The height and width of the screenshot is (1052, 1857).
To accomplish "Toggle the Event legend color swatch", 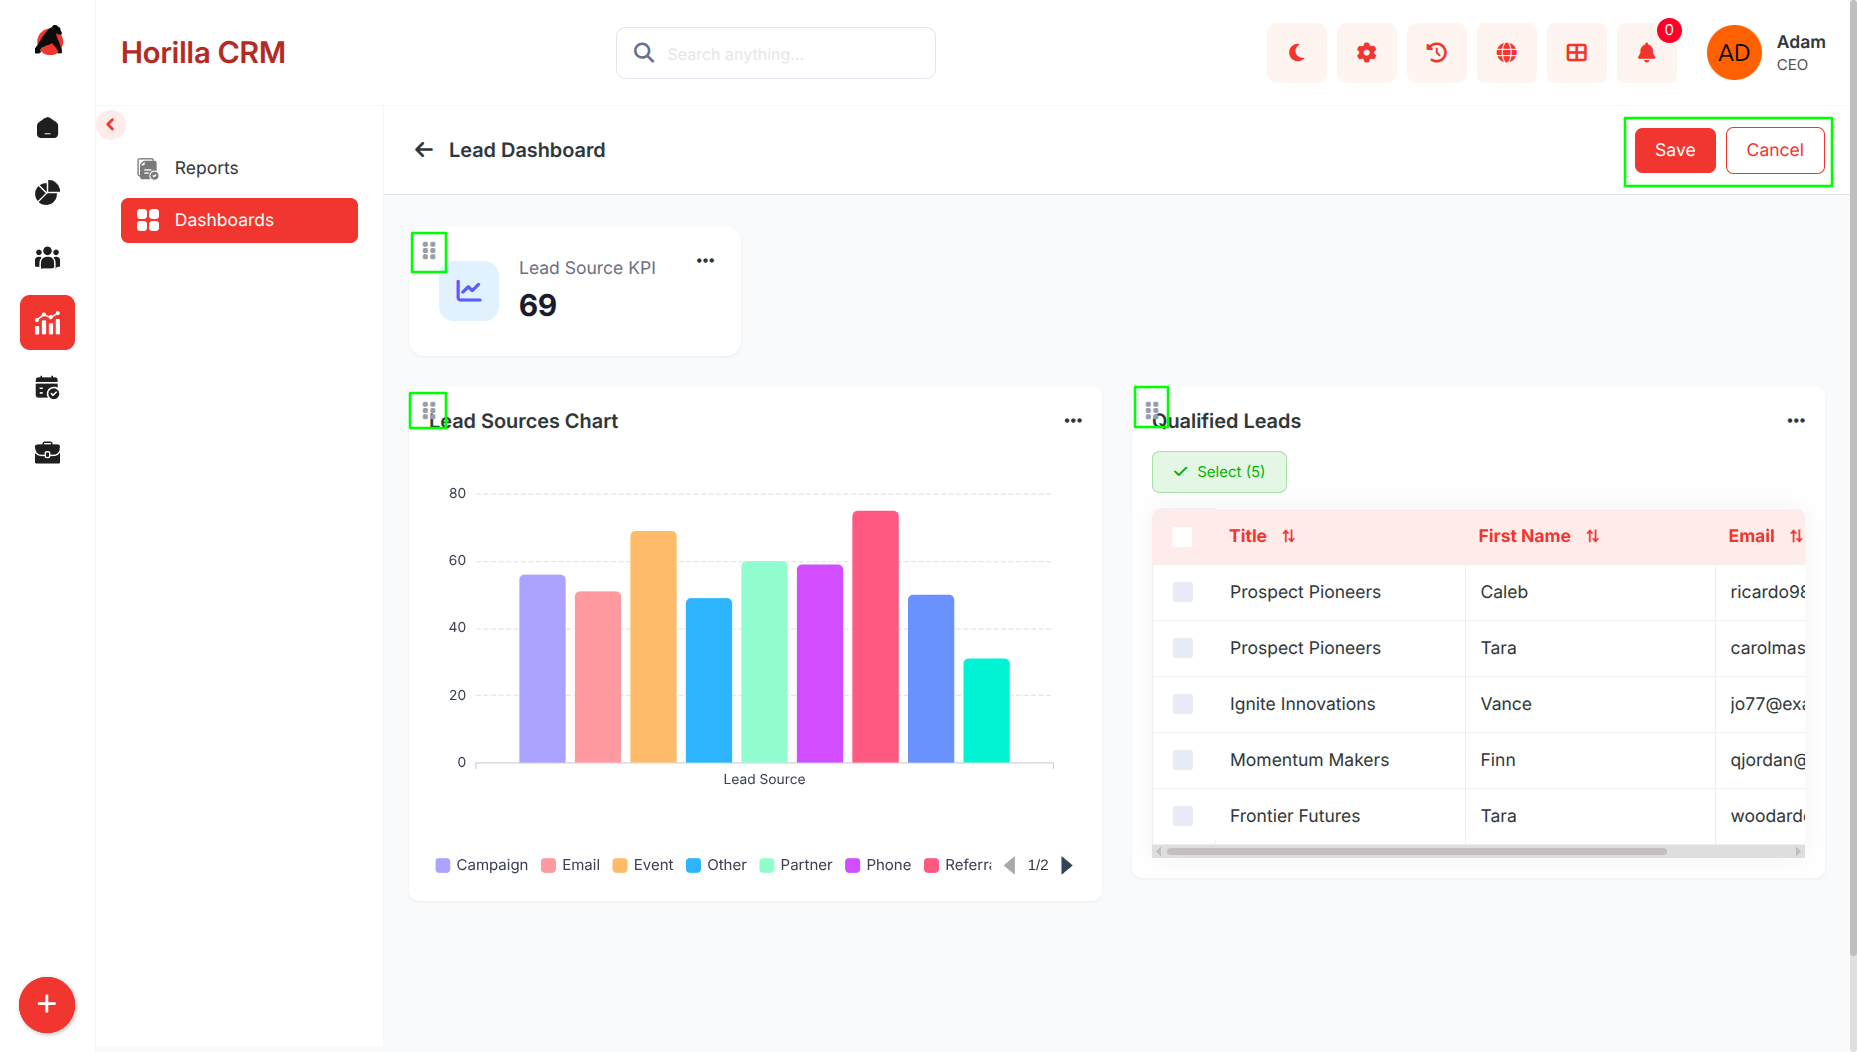I will coord(620,865).
